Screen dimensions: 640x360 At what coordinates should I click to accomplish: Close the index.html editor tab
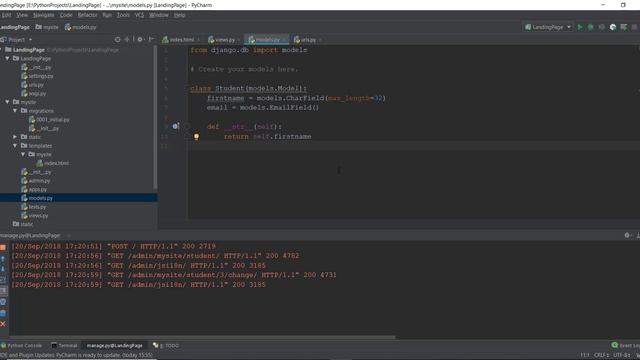pyautogui.click(x=198, y=40)
